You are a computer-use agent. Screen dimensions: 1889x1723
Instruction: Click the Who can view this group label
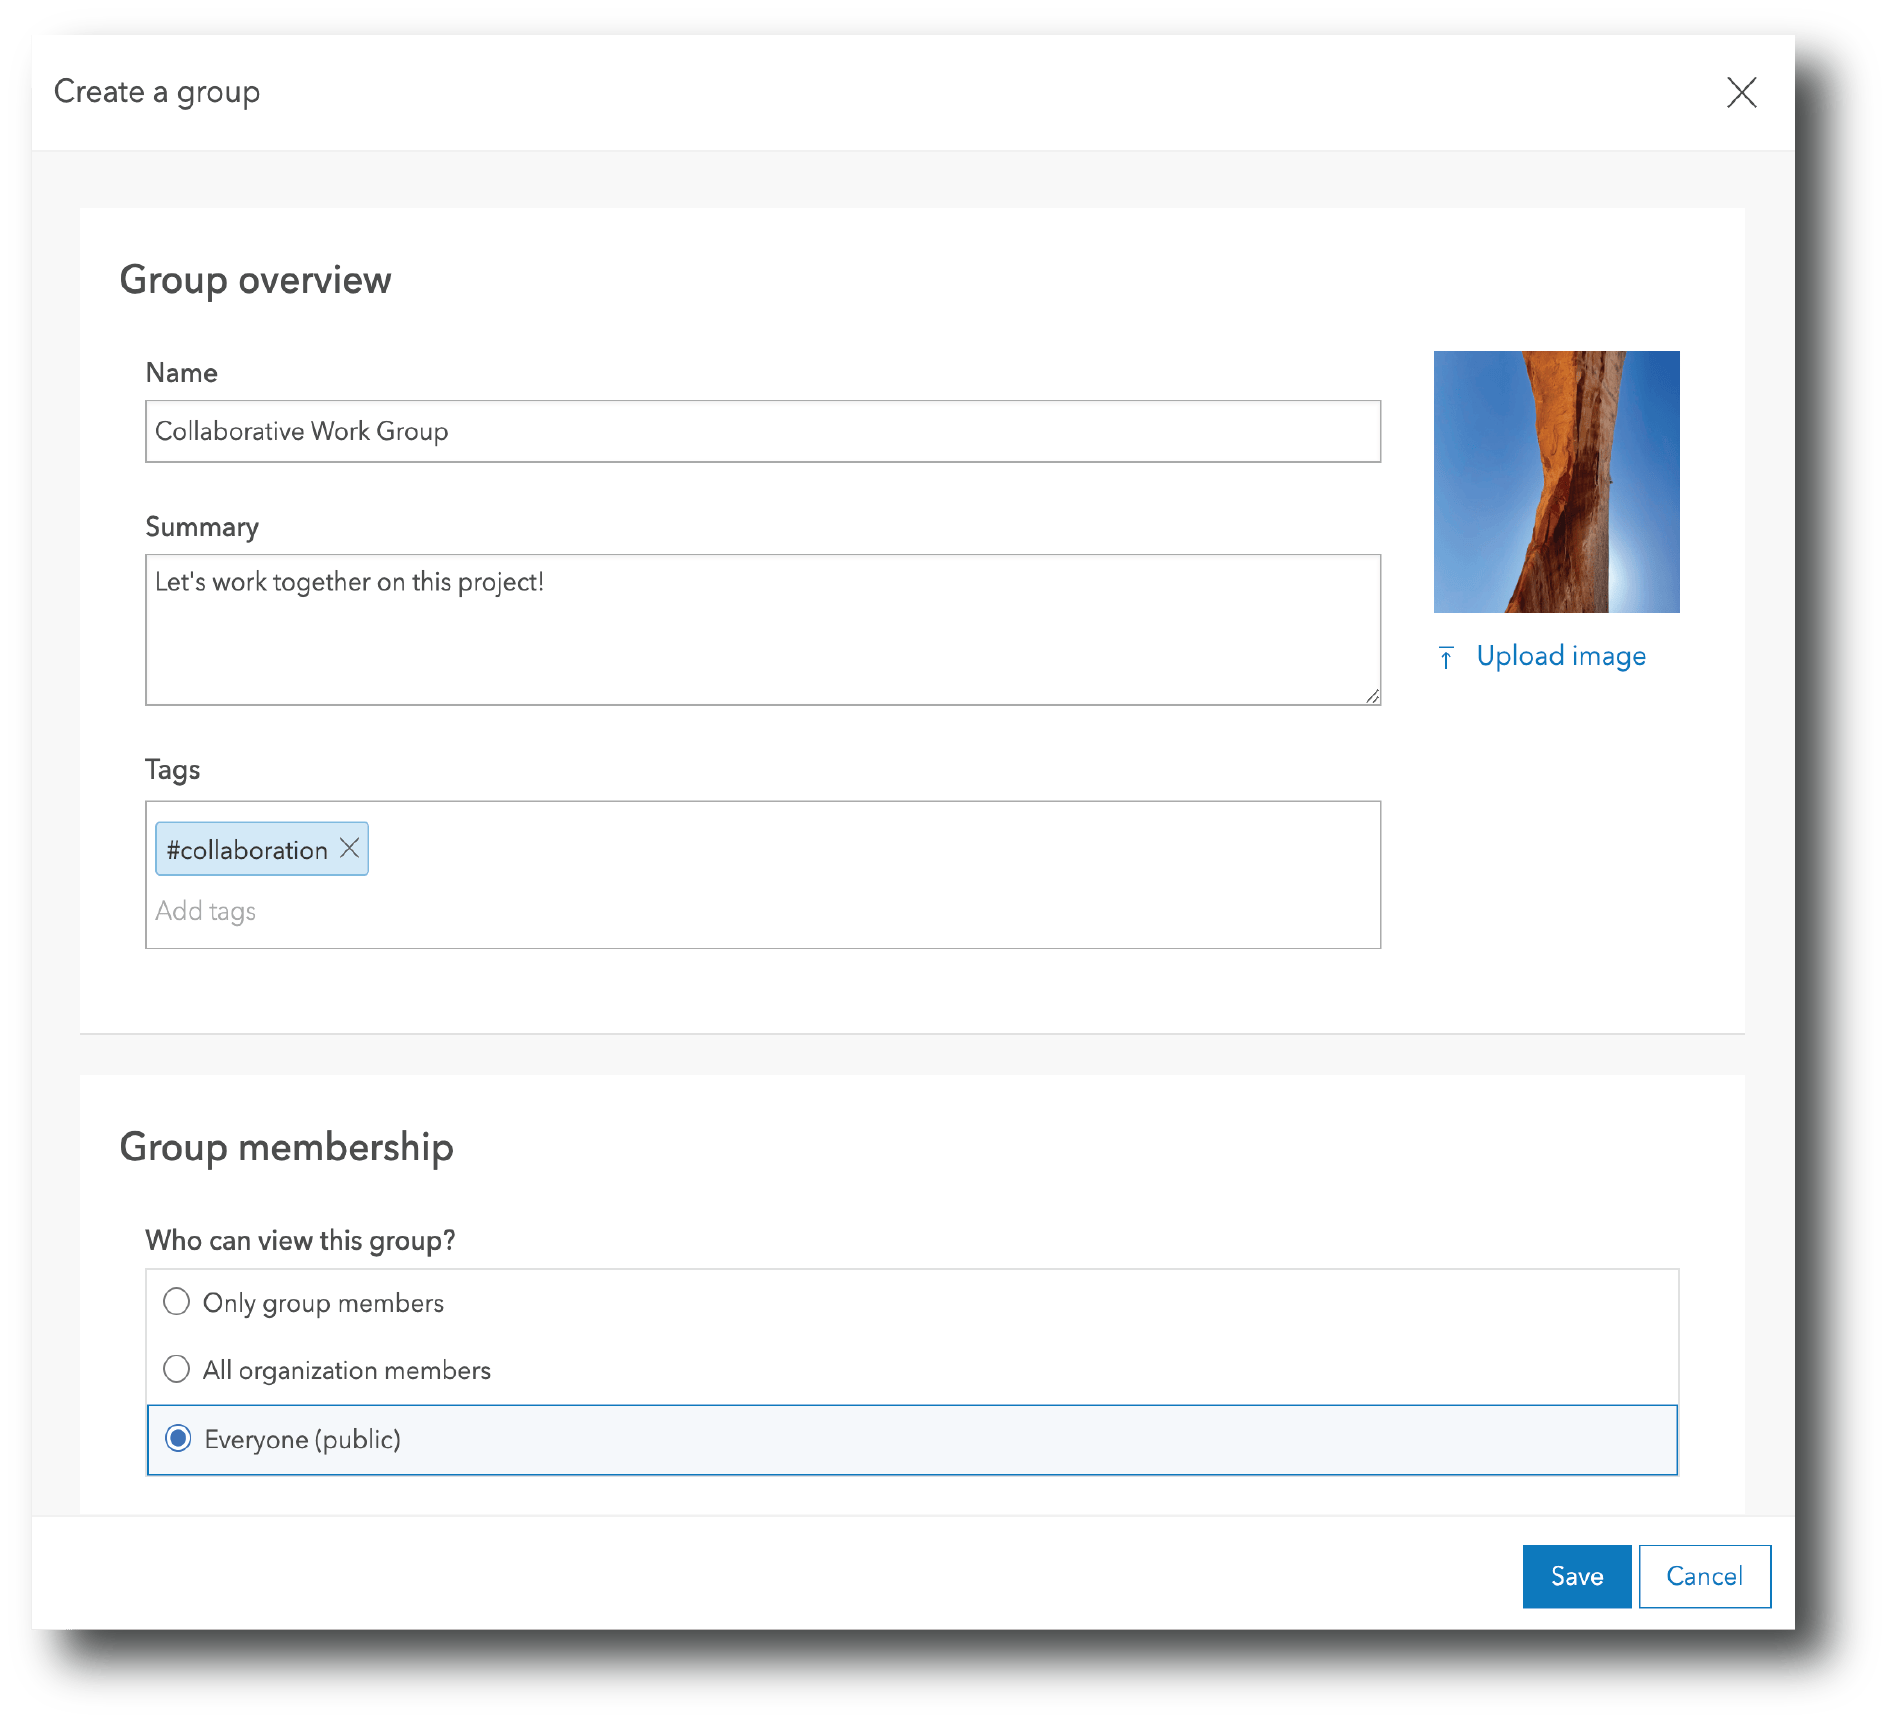(299, 1240)
